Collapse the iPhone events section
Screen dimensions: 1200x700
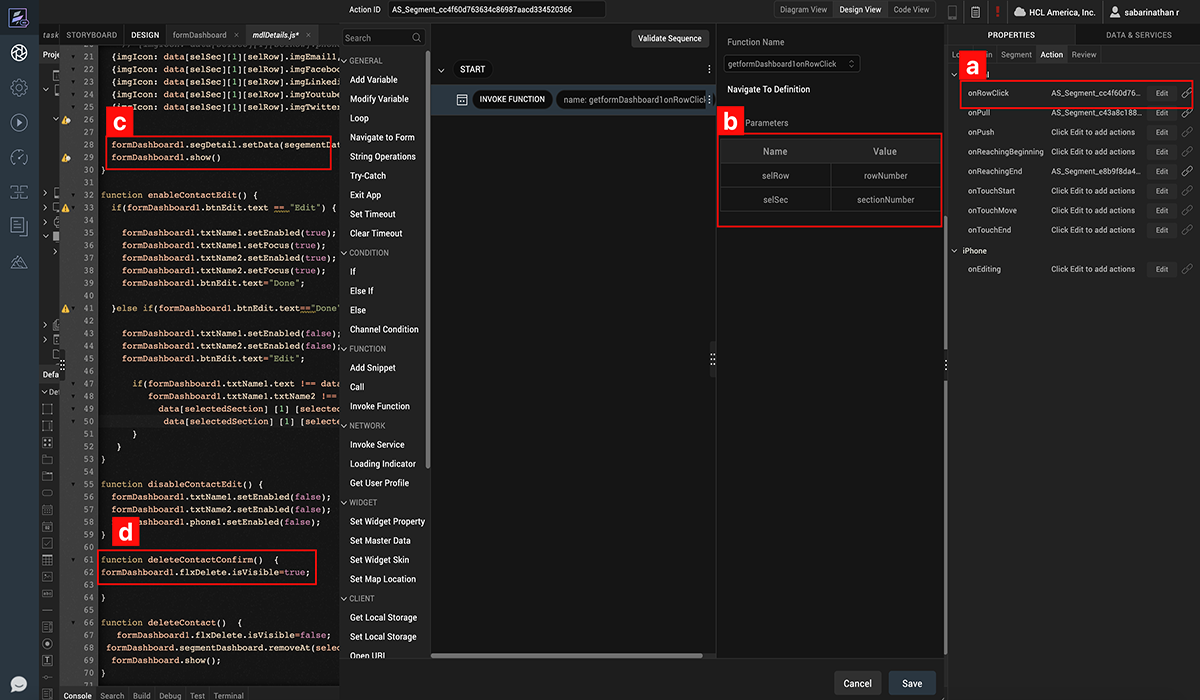tap(954, 251)
